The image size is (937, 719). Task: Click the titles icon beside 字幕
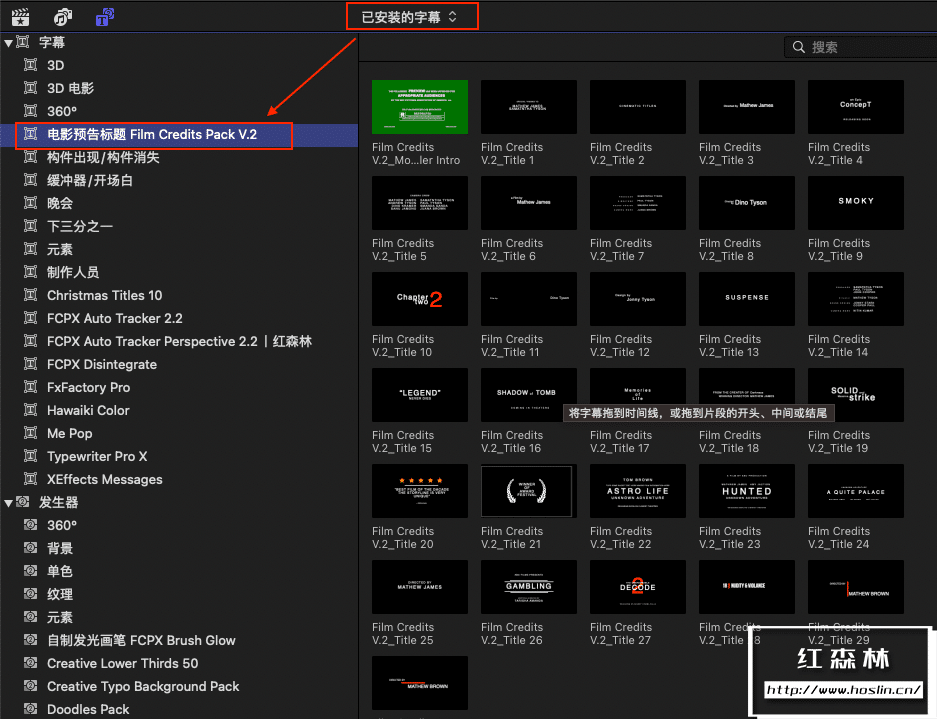coord(23,42)
